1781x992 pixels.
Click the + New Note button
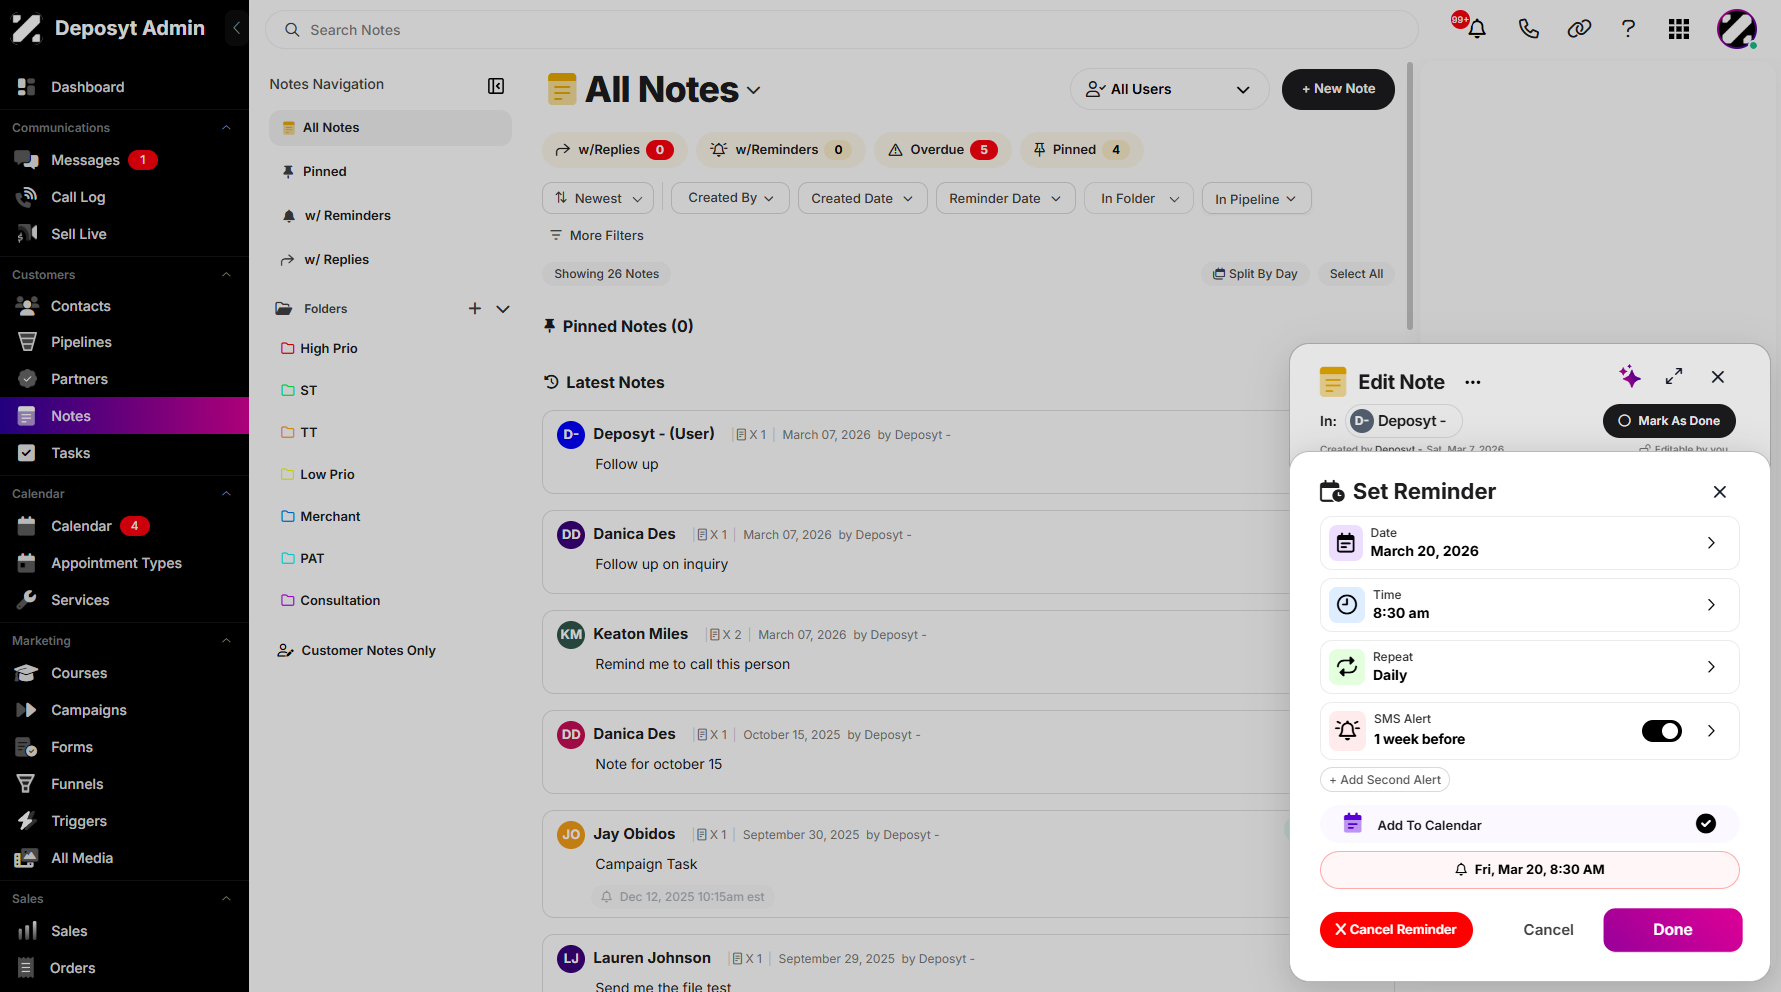tap(1338, 89)
